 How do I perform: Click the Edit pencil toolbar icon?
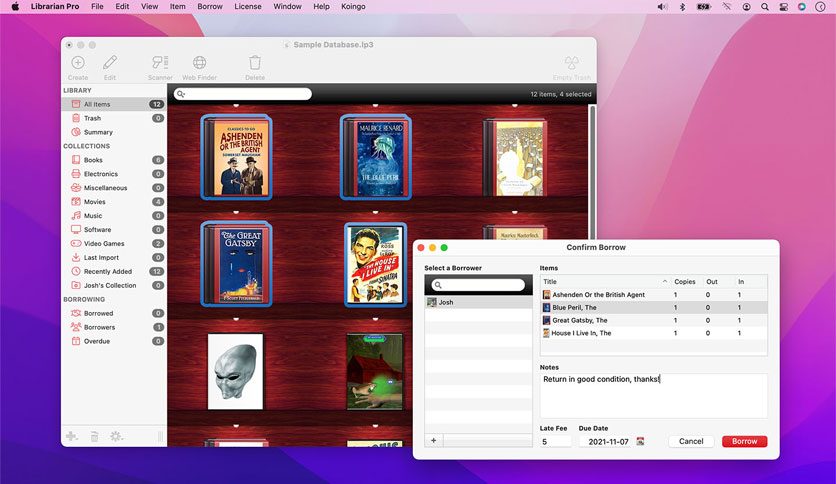[110, 63]
